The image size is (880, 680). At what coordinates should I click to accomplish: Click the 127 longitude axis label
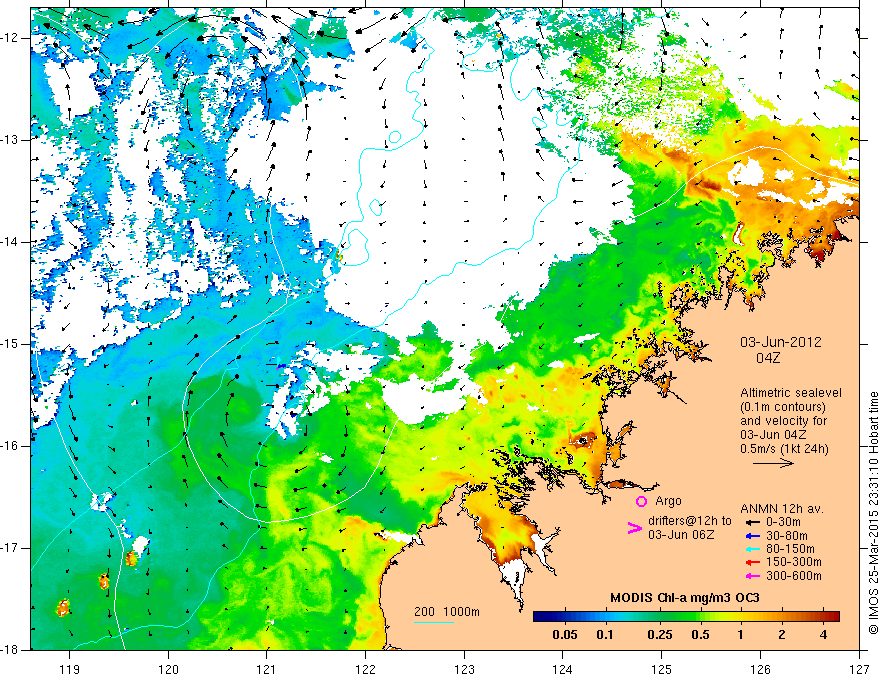tap(859, 669)
